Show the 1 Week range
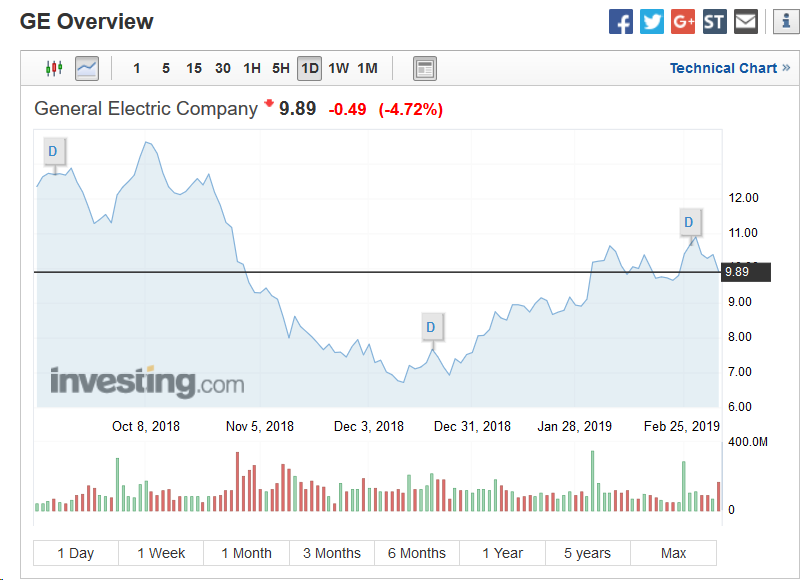804x580 pixels. pos(161,553)
